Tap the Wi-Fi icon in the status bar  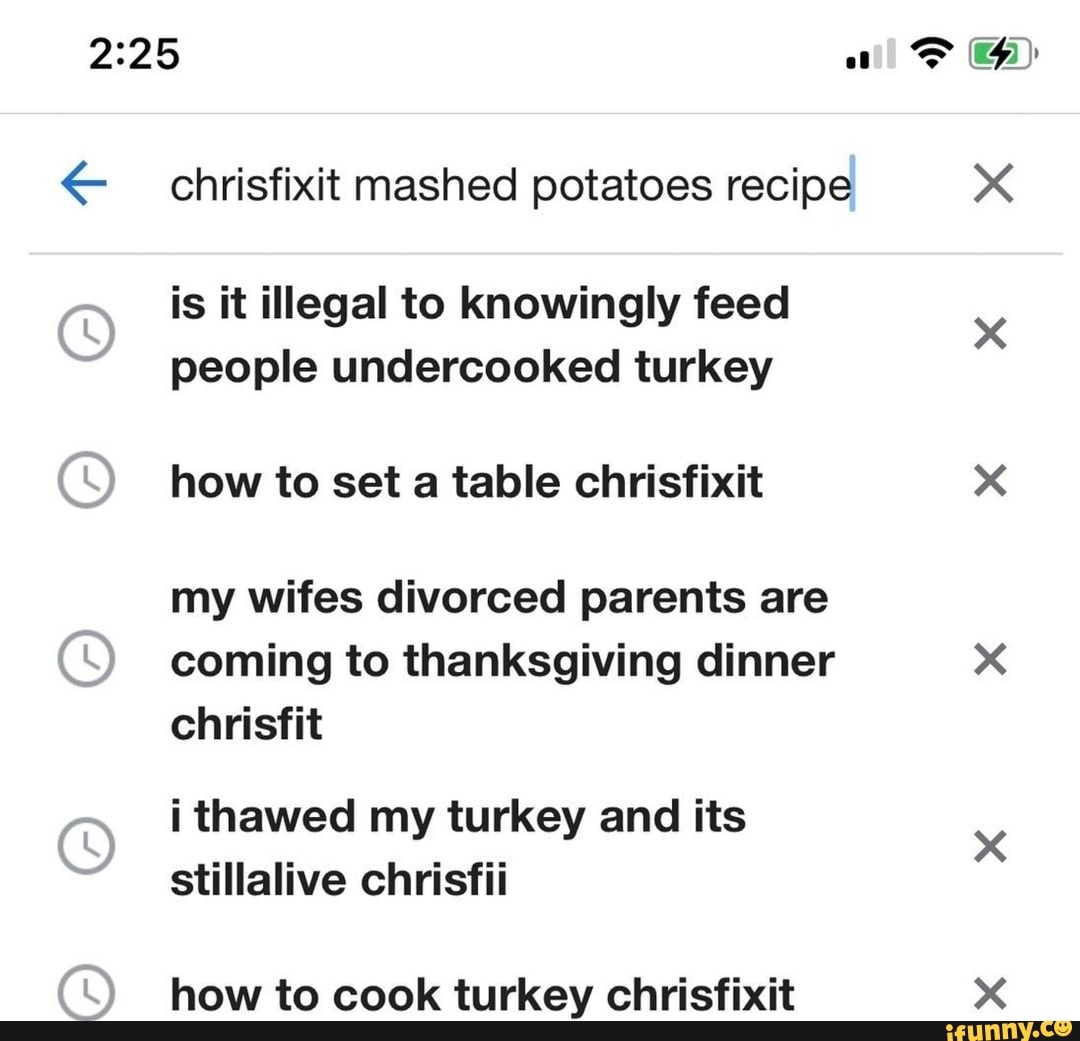tap(930, 55)
